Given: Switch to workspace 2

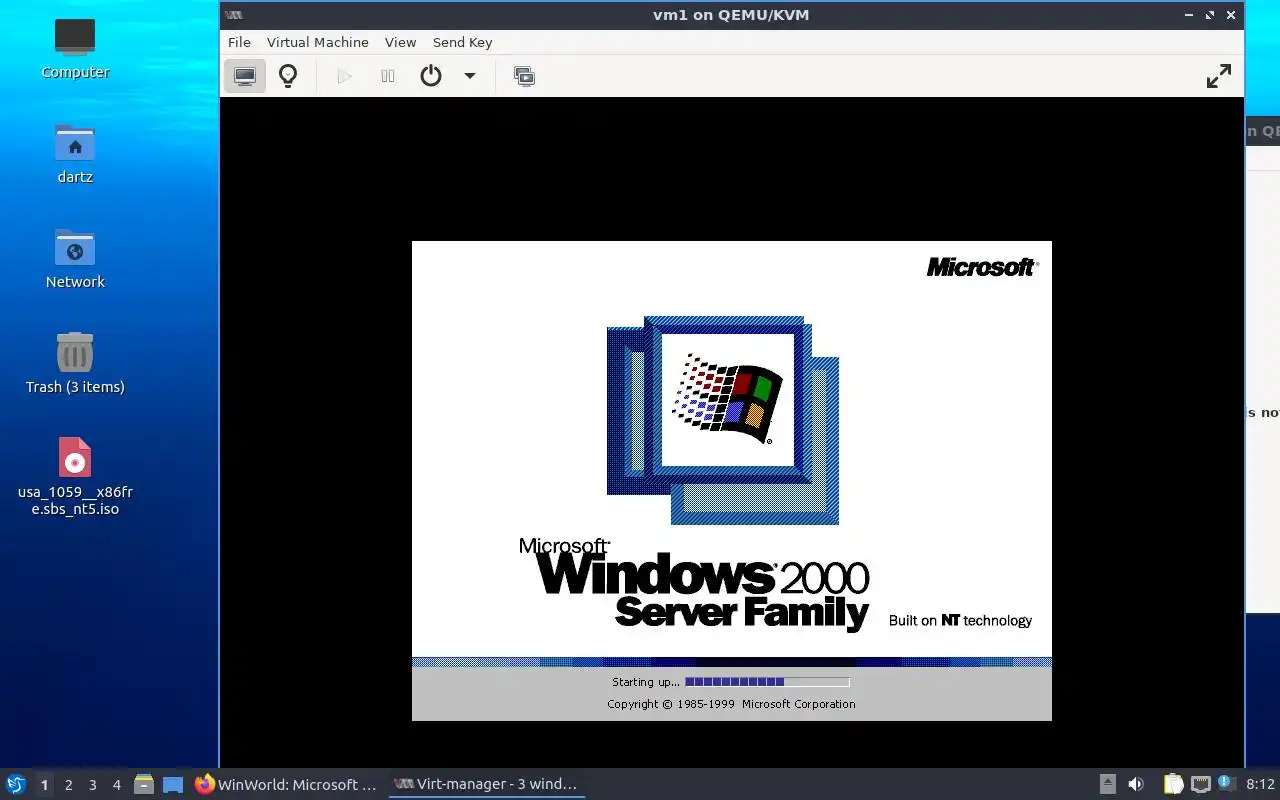Looking at the screenshot, I should [x=68, y=785].
